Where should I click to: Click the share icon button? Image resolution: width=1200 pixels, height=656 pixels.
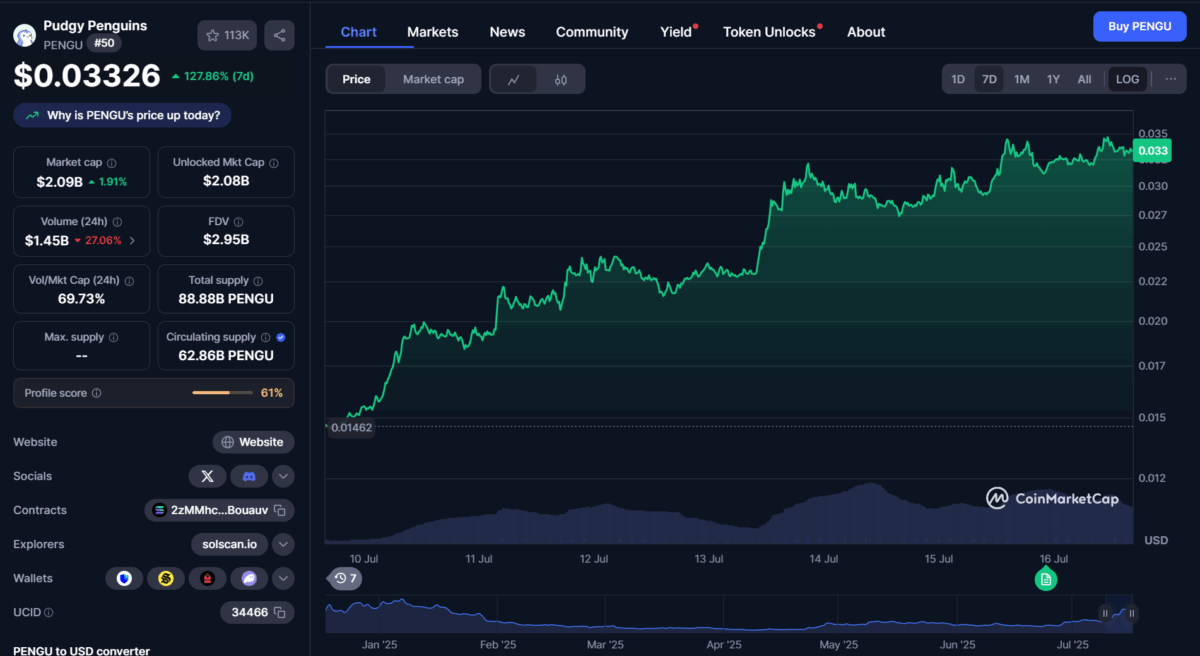point(279,35)
